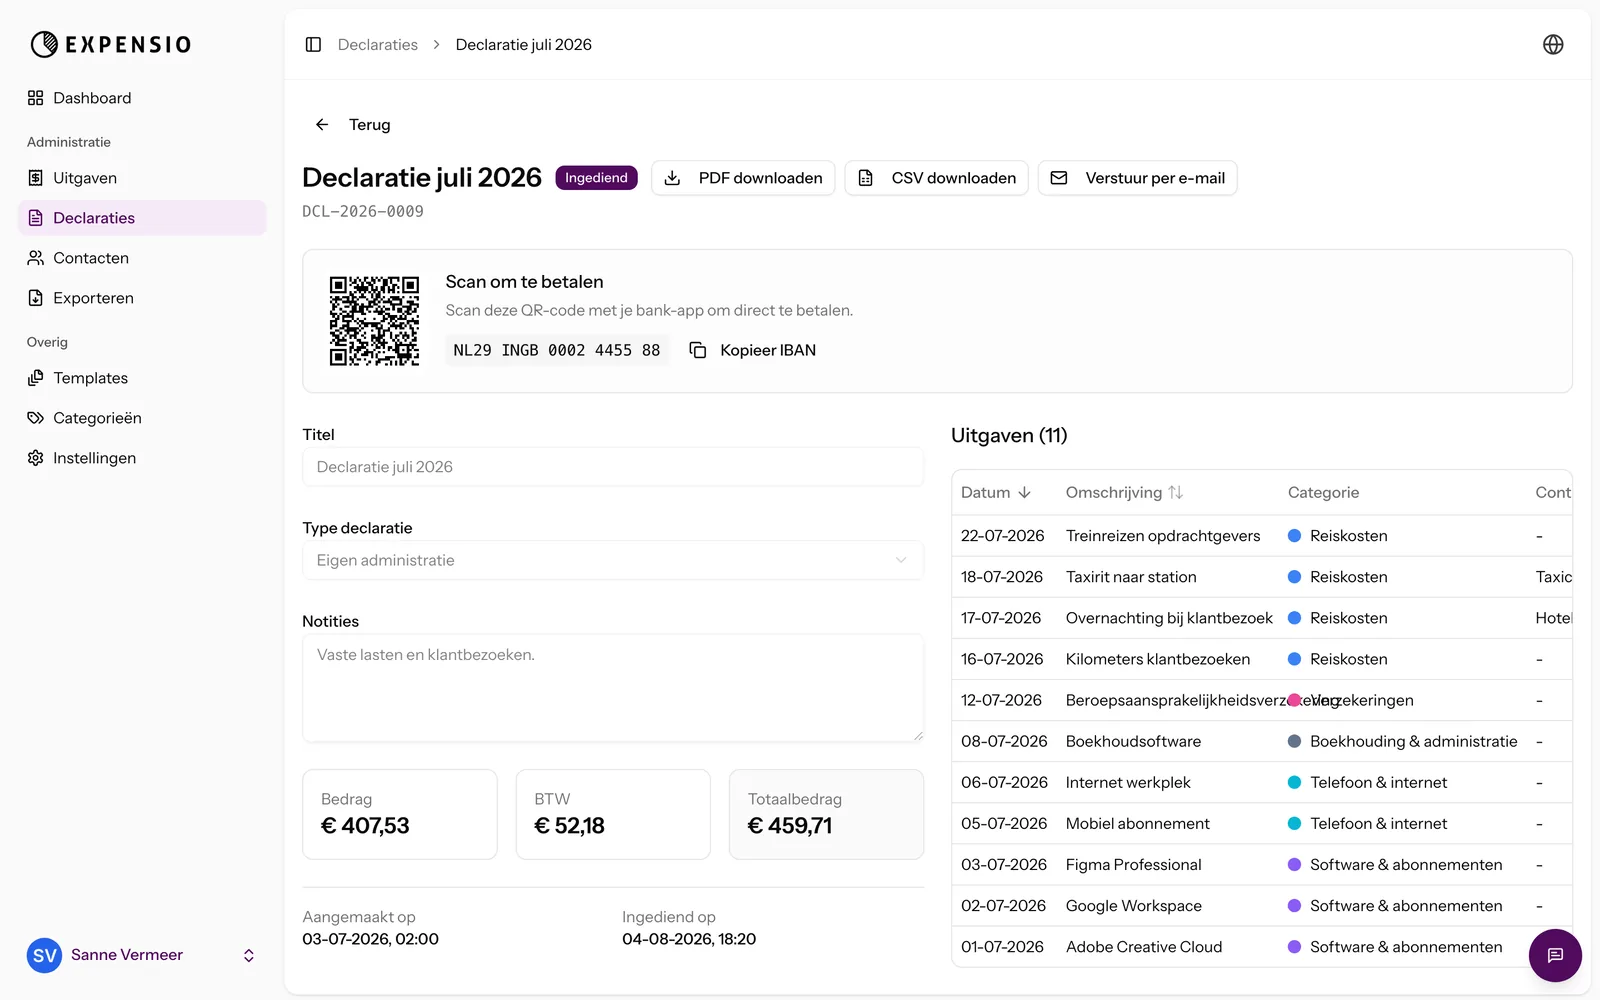This screenshot has width=1600, height=1000.
Task: Click the gray dot for Boekhoudsoftware
Action: (1294, 741)
